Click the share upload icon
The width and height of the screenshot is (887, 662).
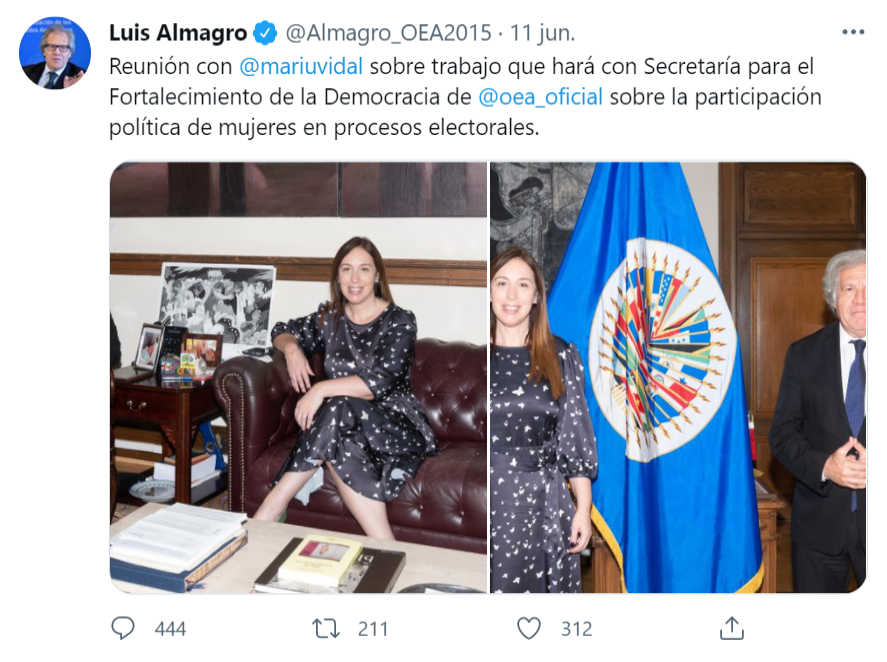pyautogui.click(x=731, y=628)
